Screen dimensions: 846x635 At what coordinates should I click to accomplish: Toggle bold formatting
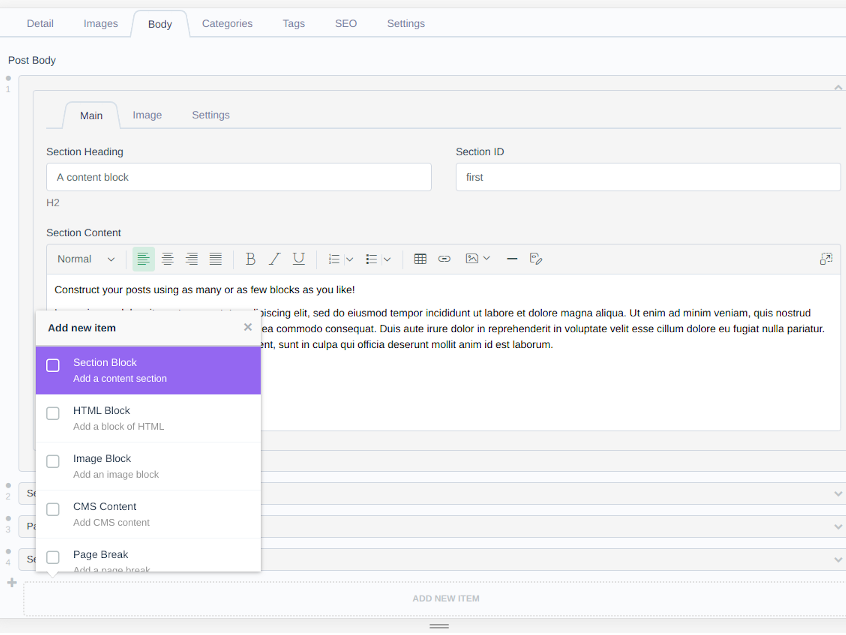pyautogui.click(x=250, y=259)
